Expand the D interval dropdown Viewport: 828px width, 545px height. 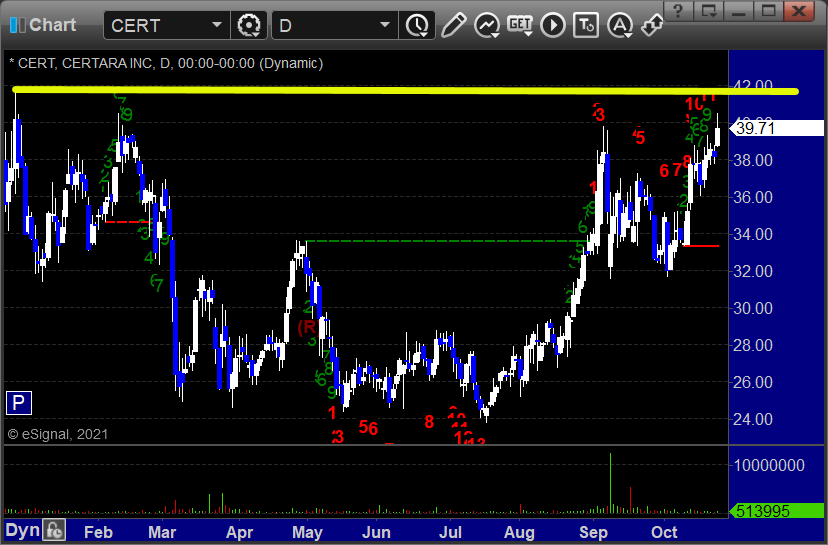385,25
